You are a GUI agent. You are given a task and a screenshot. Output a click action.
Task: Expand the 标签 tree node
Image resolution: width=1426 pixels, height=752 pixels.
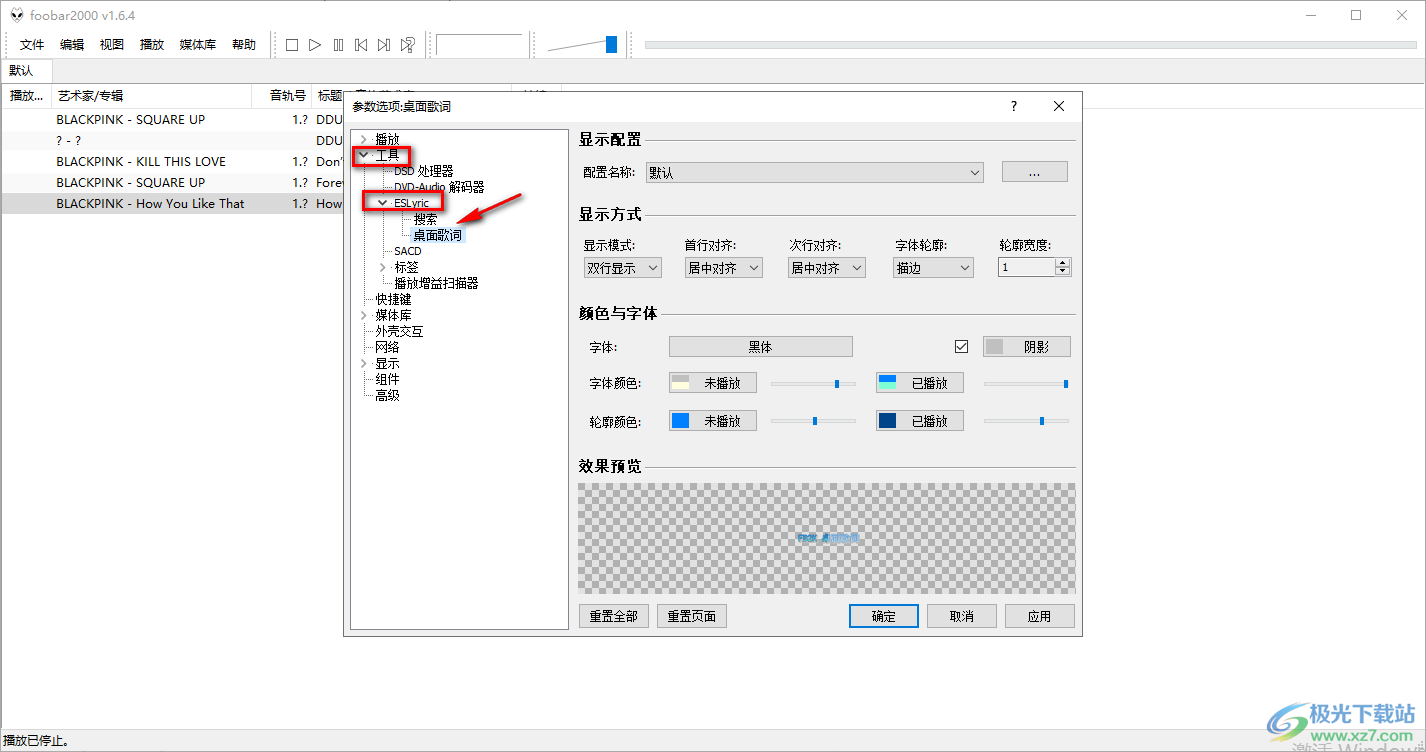coord(383,267)
